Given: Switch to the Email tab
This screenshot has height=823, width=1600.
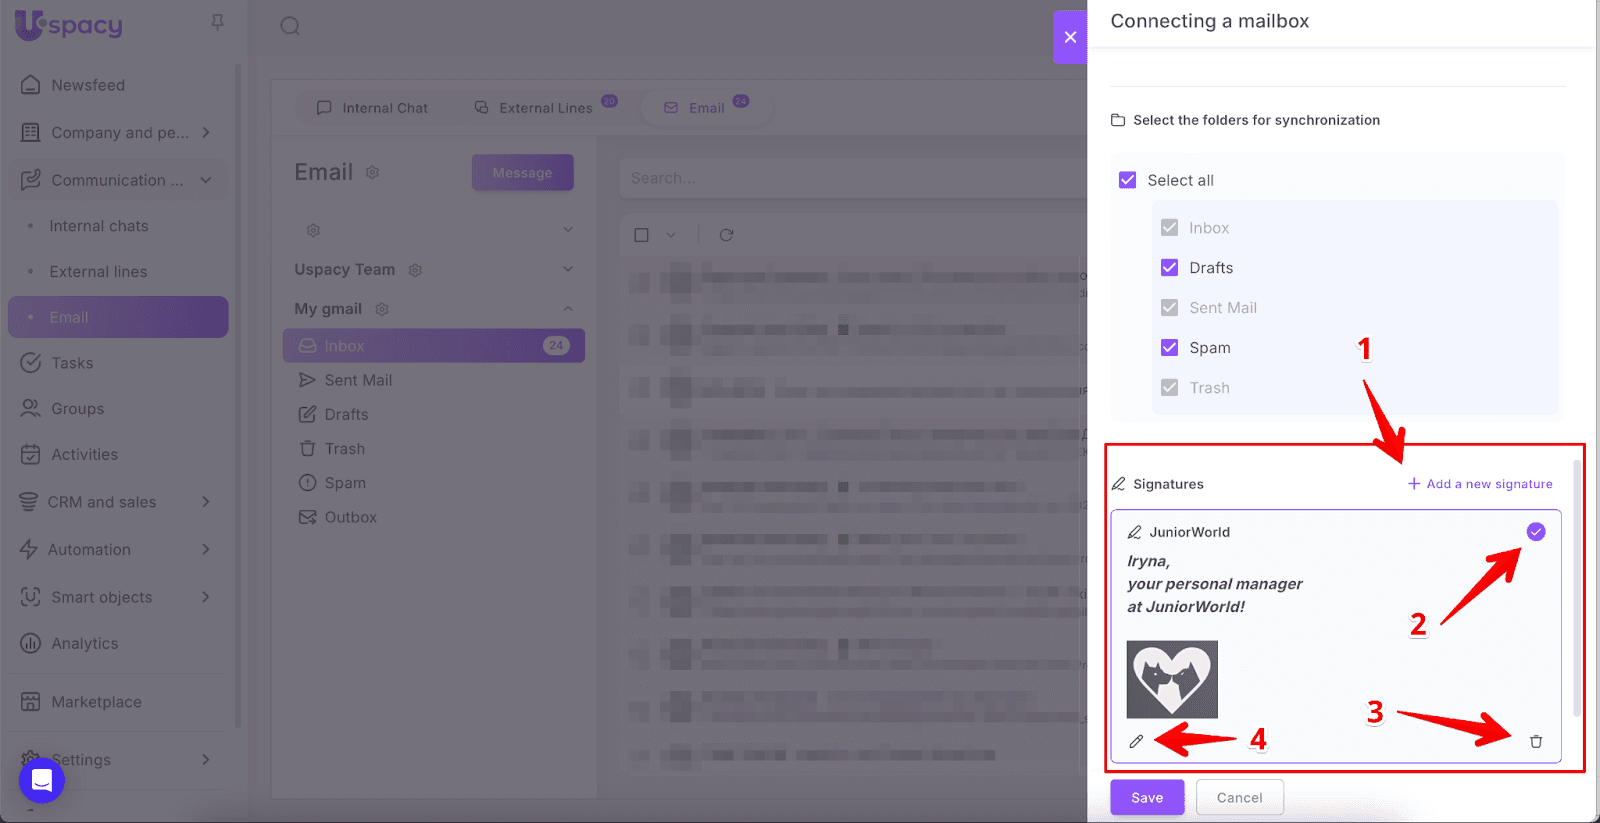Looking at the screenshot, I should click(706, 107).
